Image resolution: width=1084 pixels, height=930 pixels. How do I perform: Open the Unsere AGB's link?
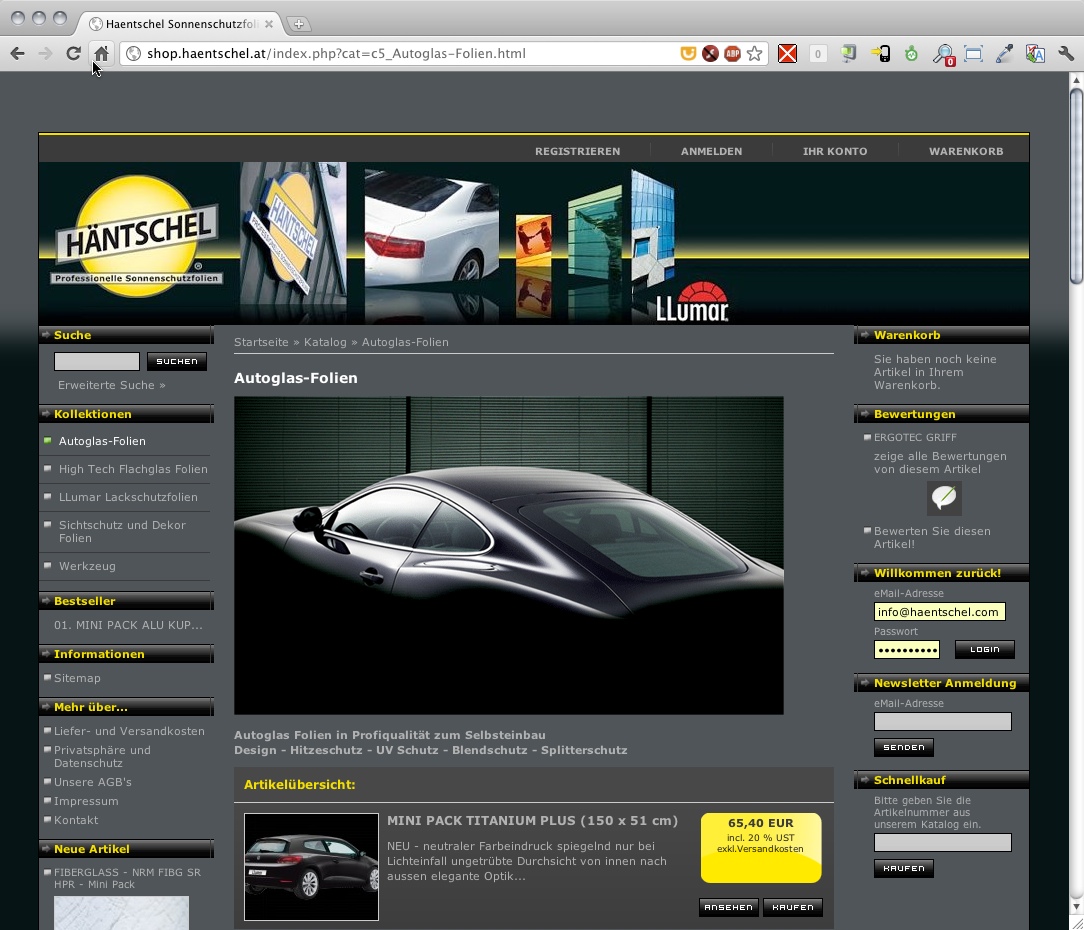[x=93, y=782]
